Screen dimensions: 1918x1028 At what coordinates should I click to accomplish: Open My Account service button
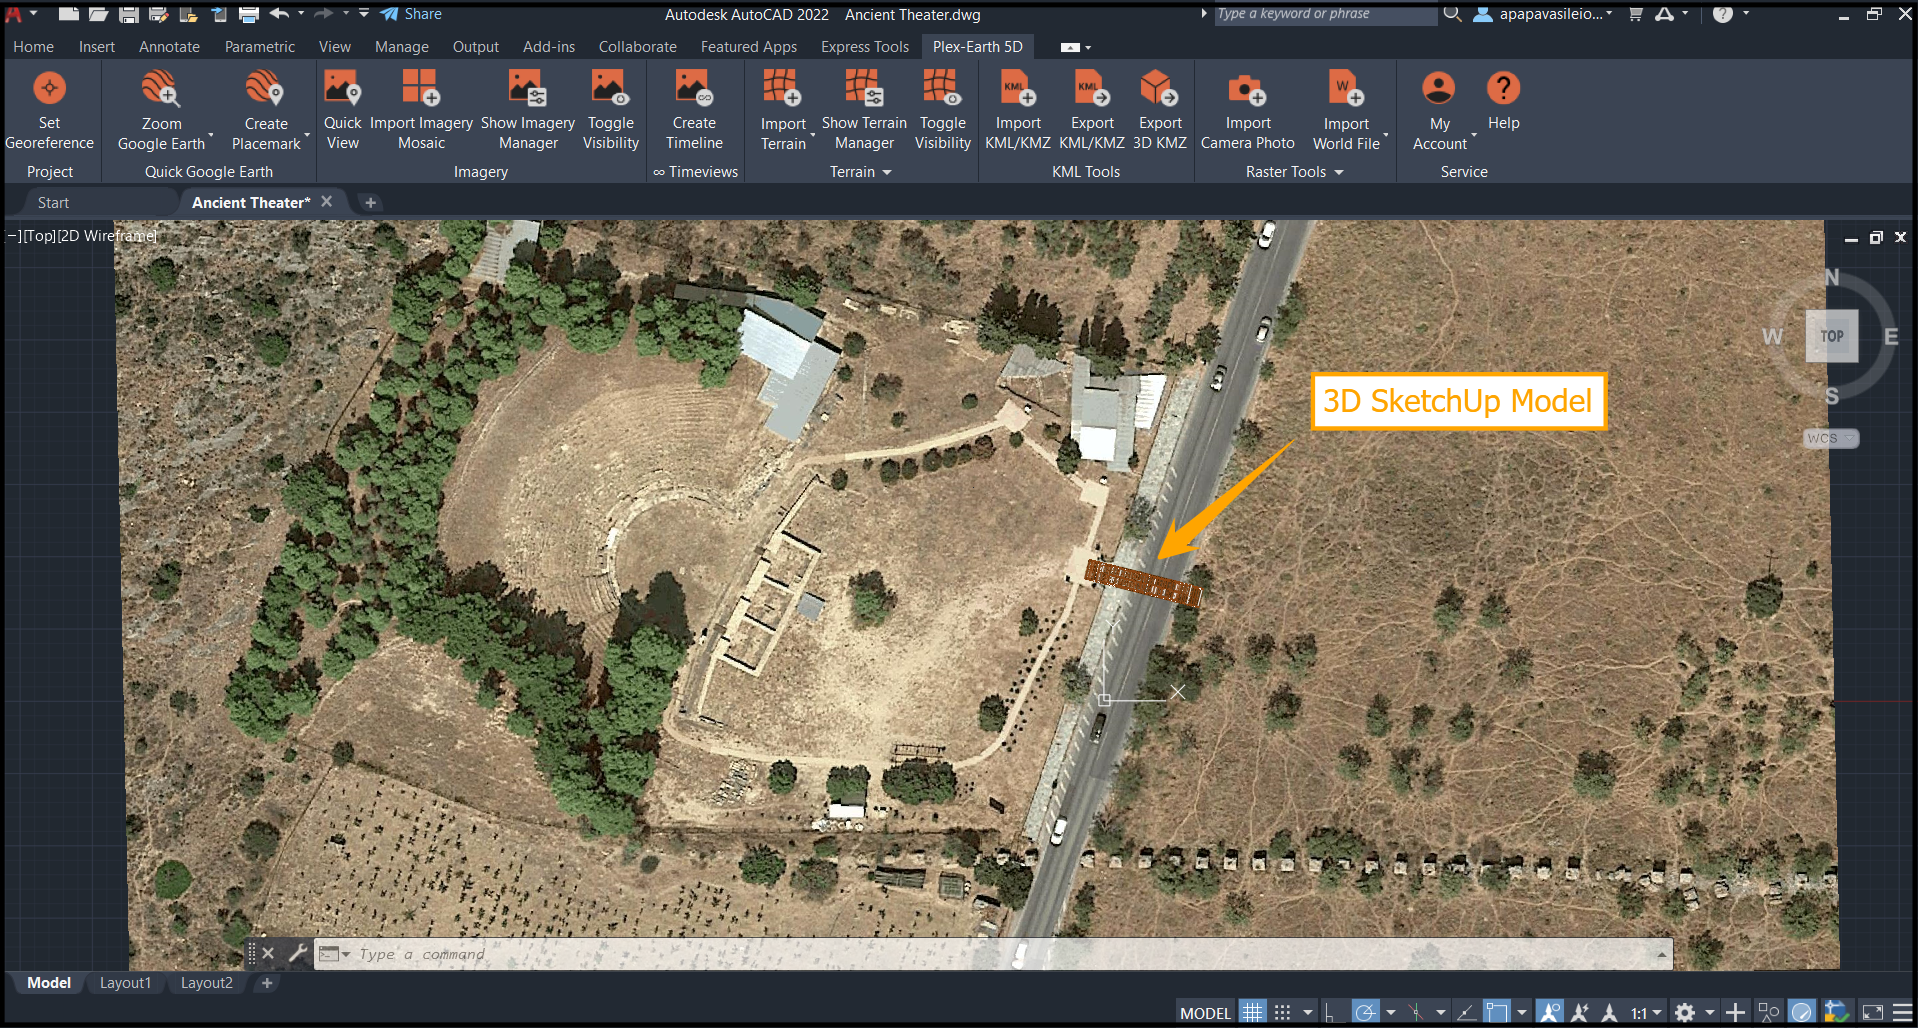click(1439, 111)
